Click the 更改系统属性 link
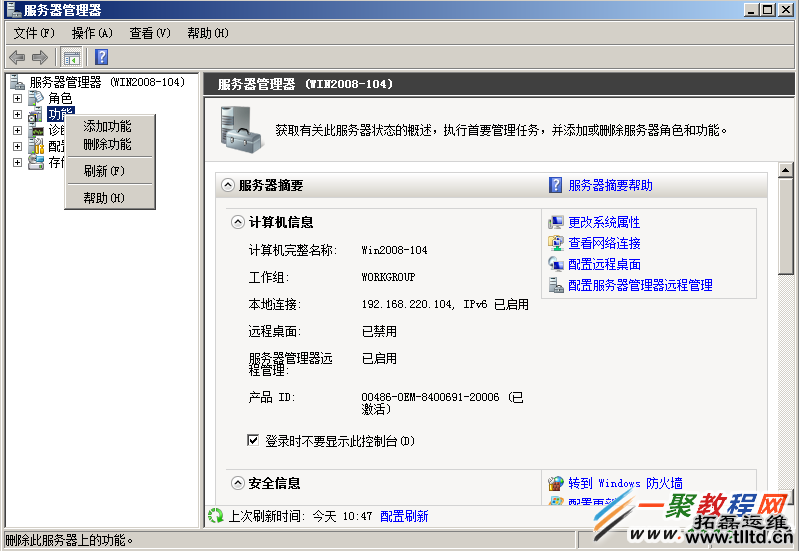The image size is (799, 551). tap(604, 222)
